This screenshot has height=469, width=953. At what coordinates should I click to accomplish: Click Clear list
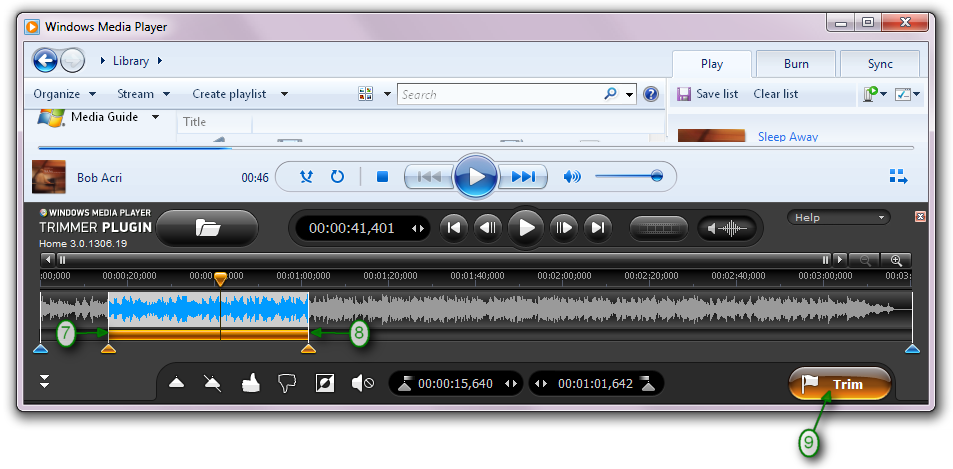776,94
